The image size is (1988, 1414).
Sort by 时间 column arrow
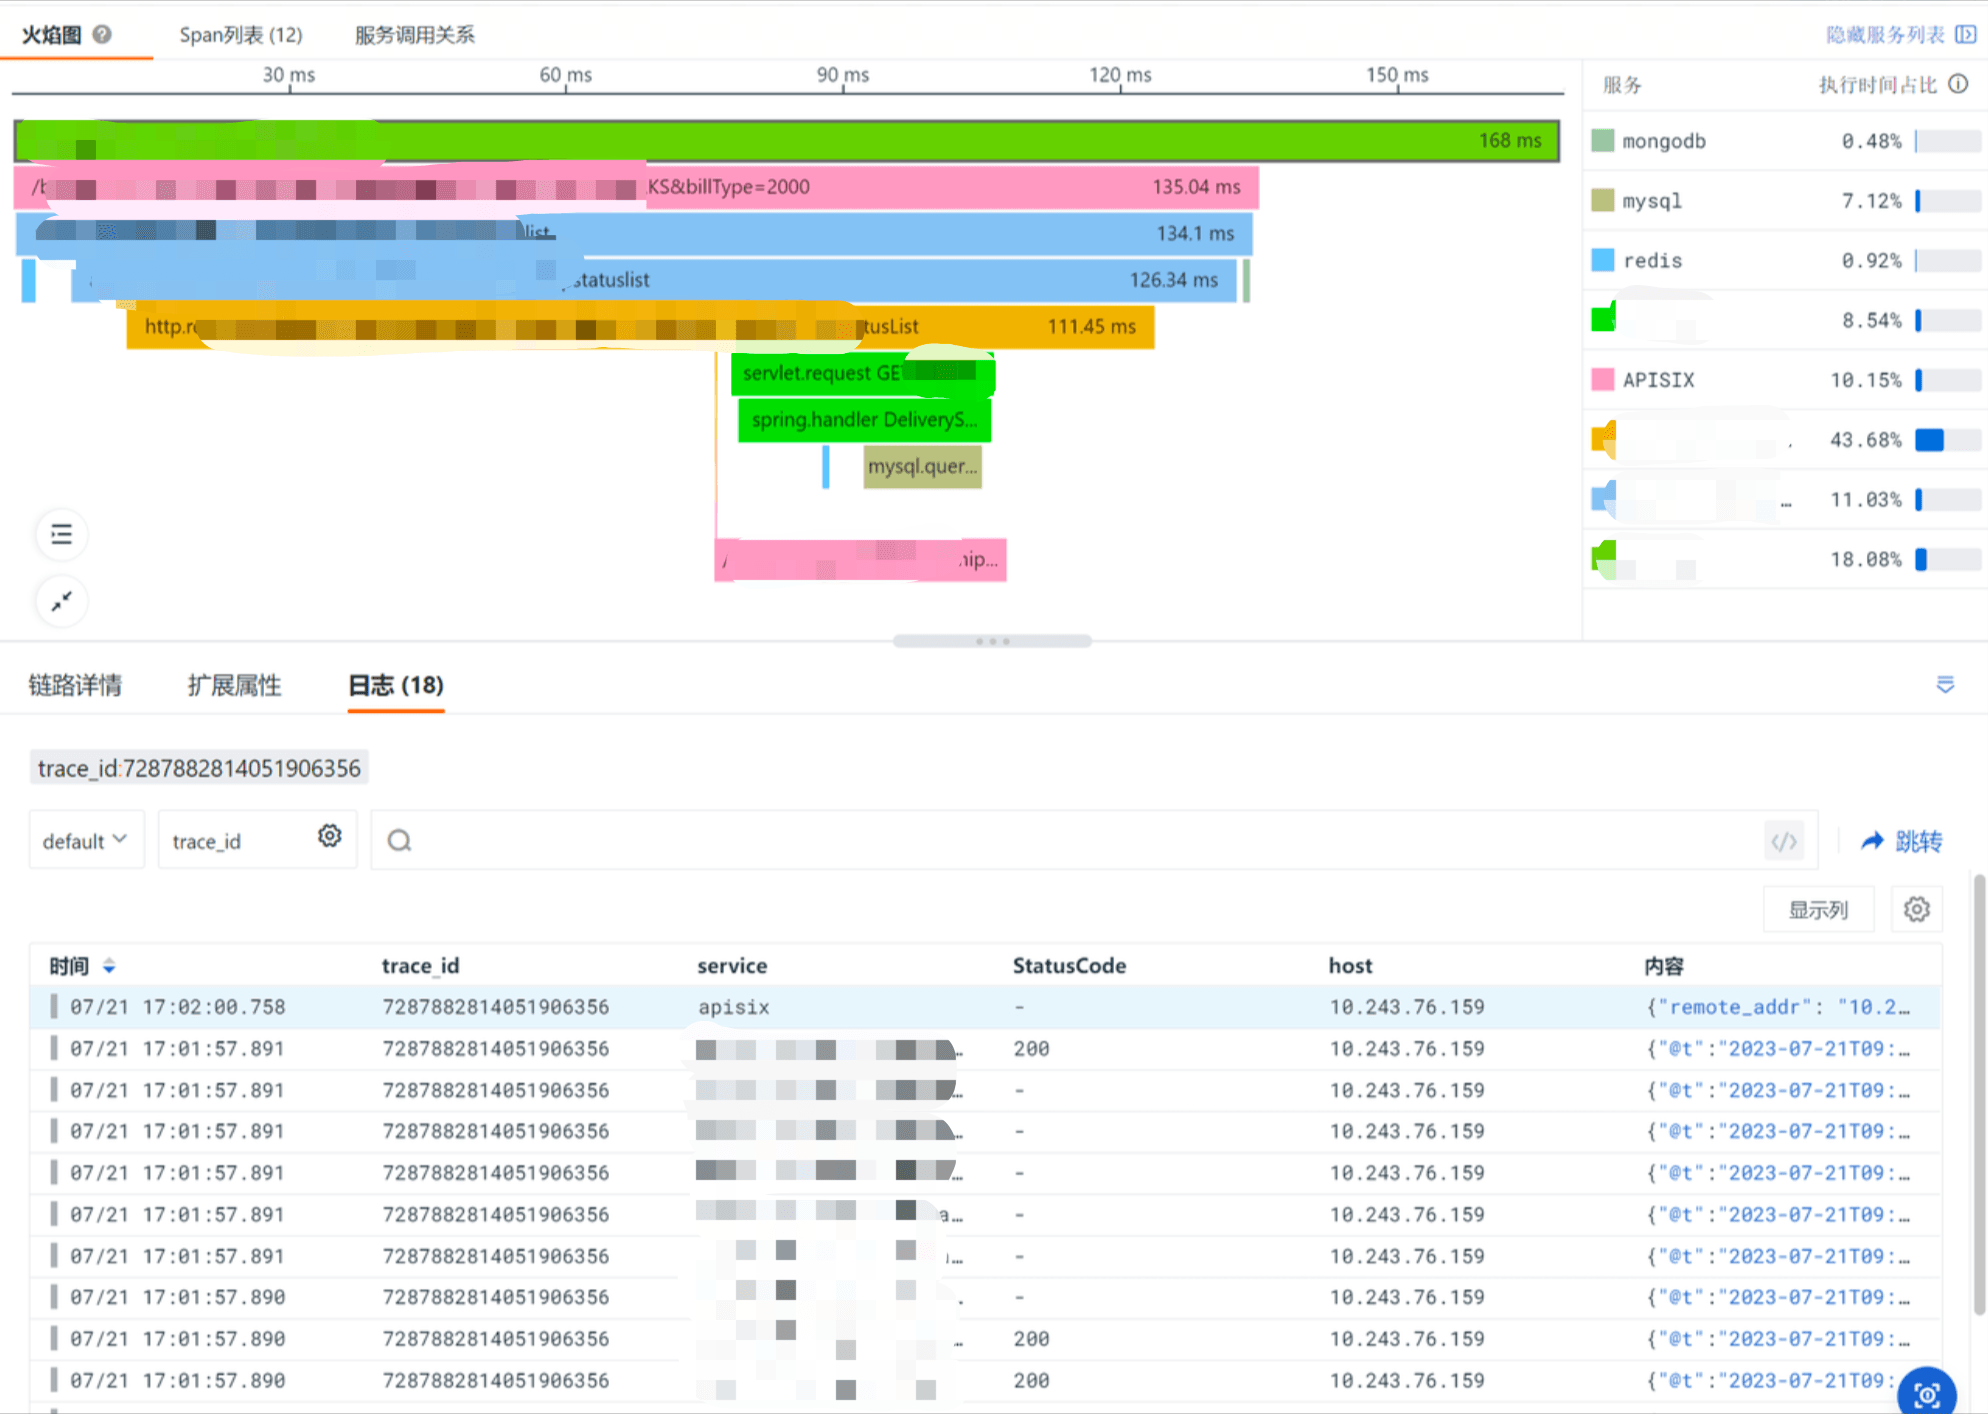pyautogui.click(x=109, y=966)
